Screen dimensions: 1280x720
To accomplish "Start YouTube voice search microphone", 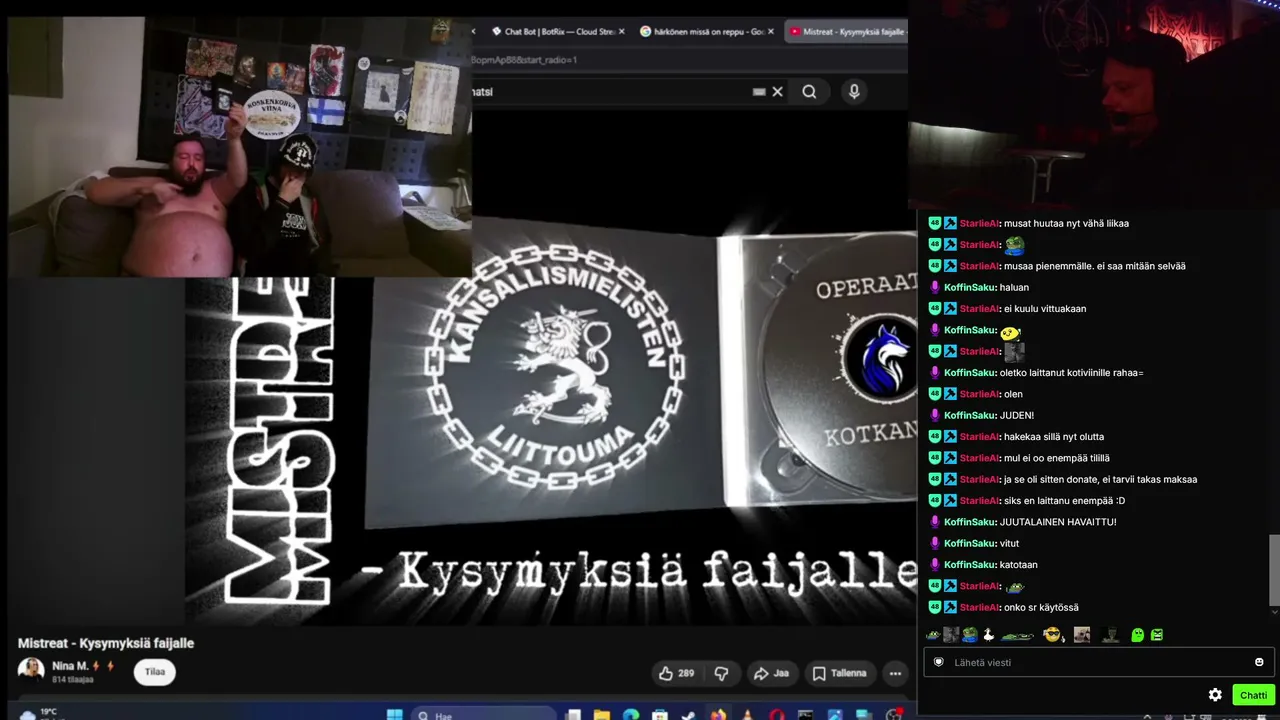I will click(x=854, y=91).
